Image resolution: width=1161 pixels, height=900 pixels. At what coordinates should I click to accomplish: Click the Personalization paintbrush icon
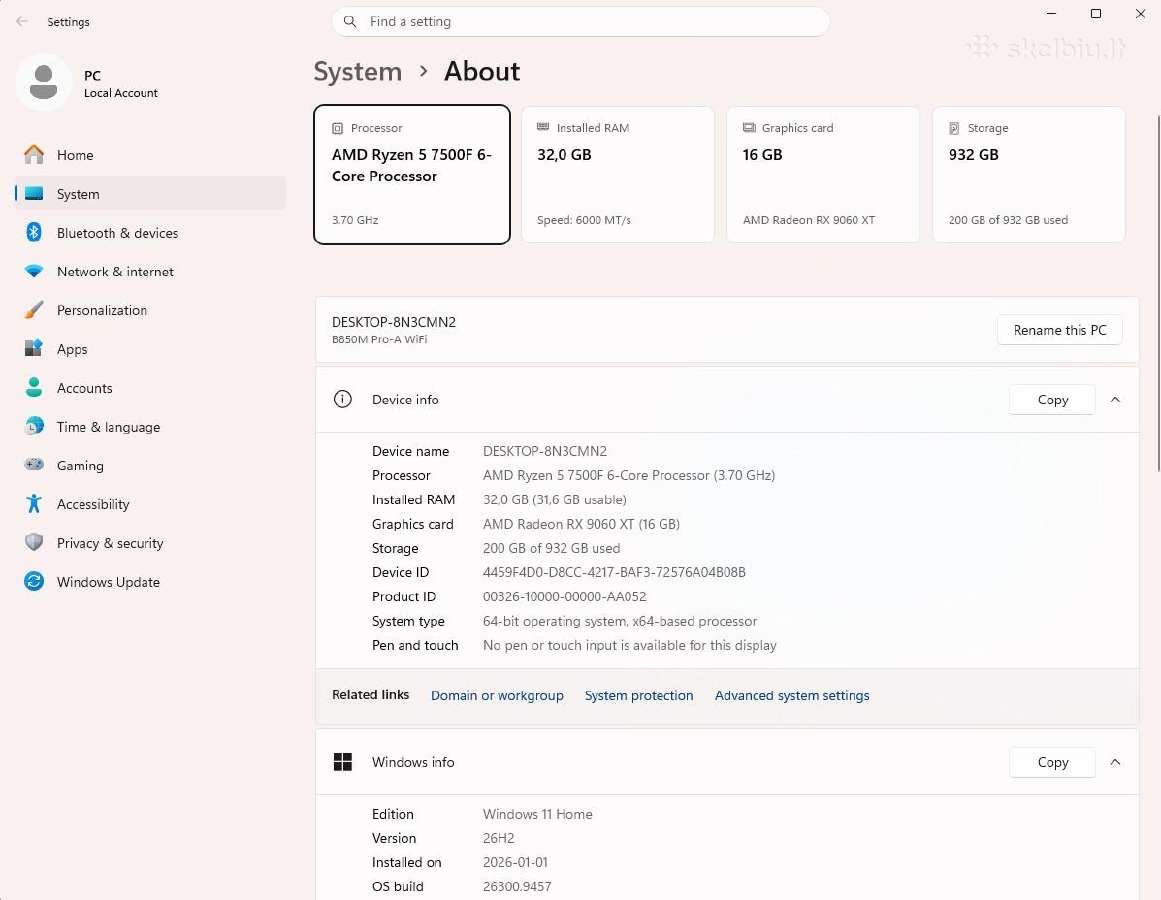pos(34,310)
